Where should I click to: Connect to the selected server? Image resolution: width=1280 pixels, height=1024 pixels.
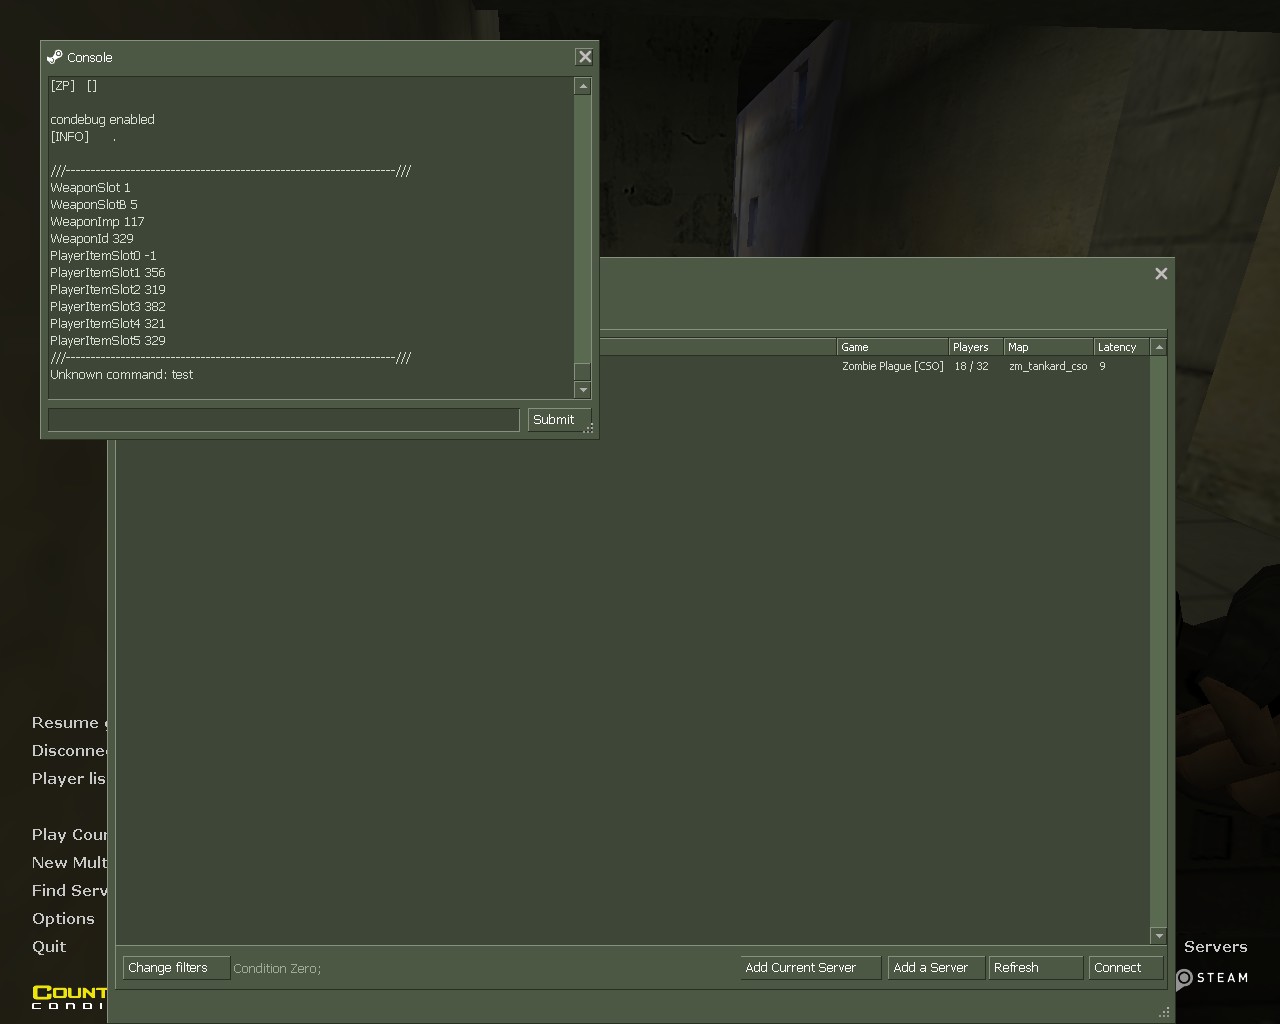click(x=1125, y=968)
